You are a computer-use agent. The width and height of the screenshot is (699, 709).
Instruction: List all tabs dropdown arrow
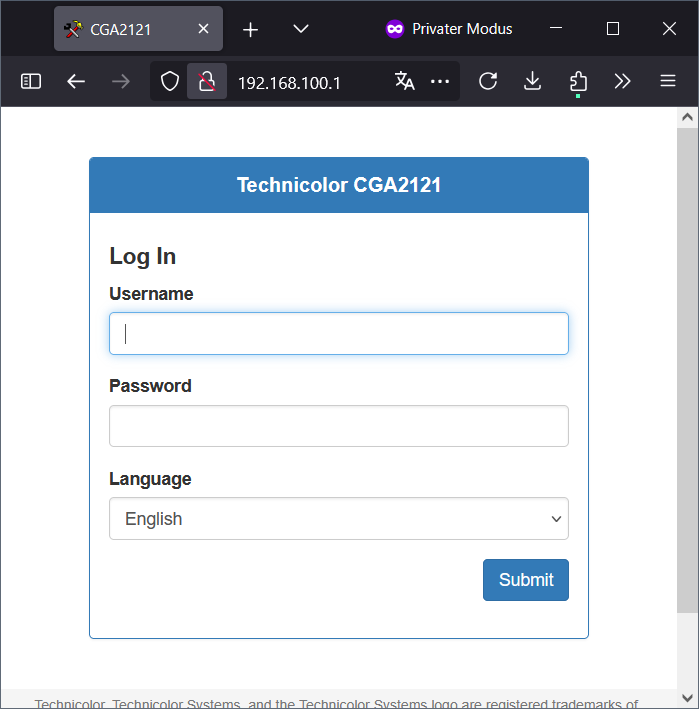(x=301, y=29)
